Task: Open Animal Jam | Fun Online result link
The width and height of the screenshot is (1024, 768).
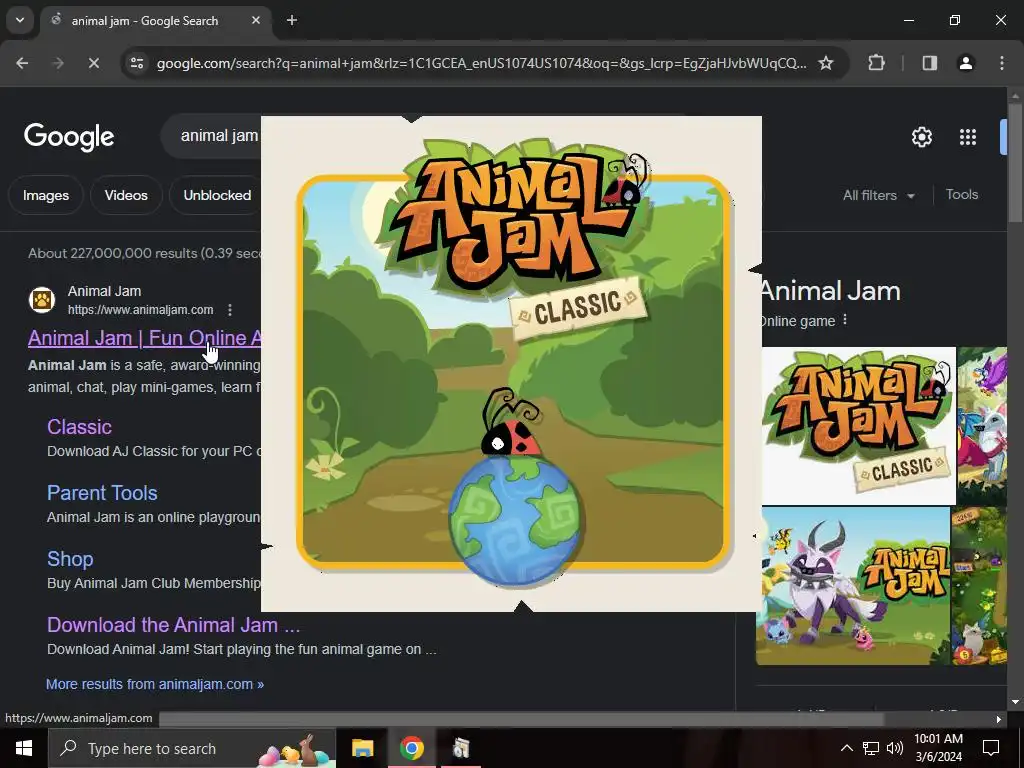Action: tap(144, 338)
